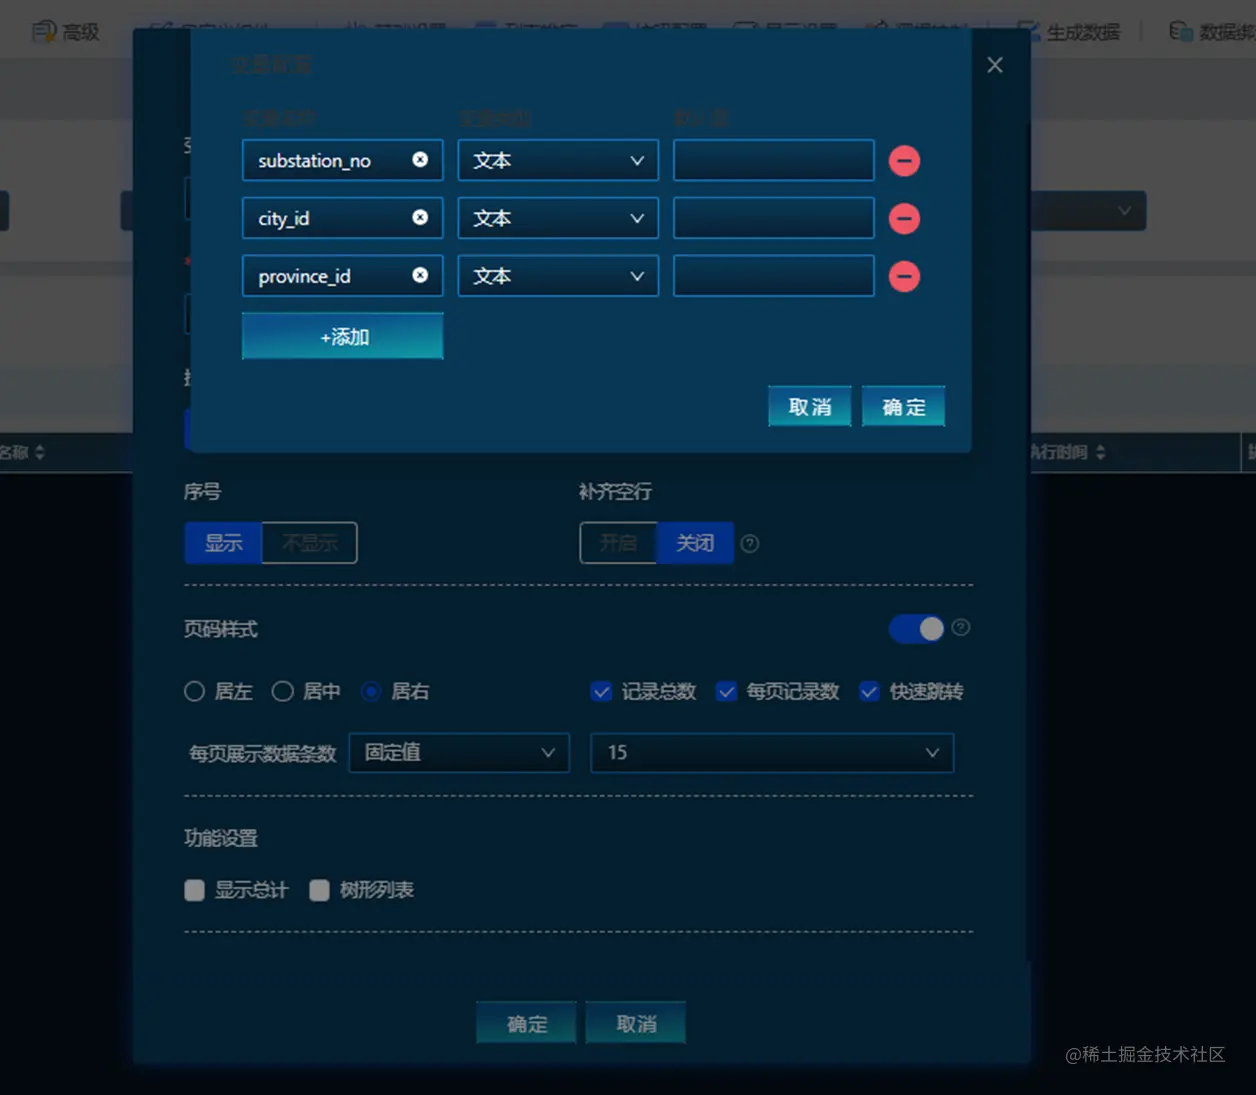Clear the city_id input with its x icon
The width and height of the screenshot is (1256, 1095).
click(419, 218)
